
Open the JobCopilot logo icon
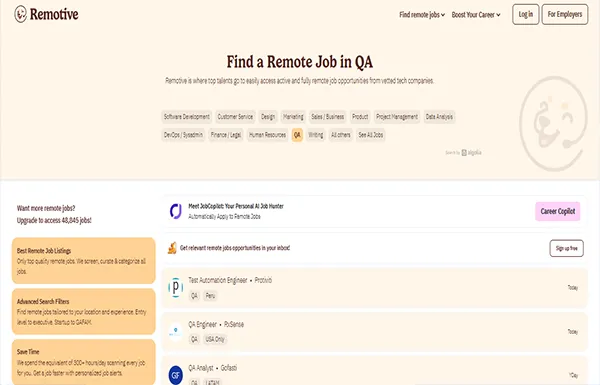click(x=176, y=211)
